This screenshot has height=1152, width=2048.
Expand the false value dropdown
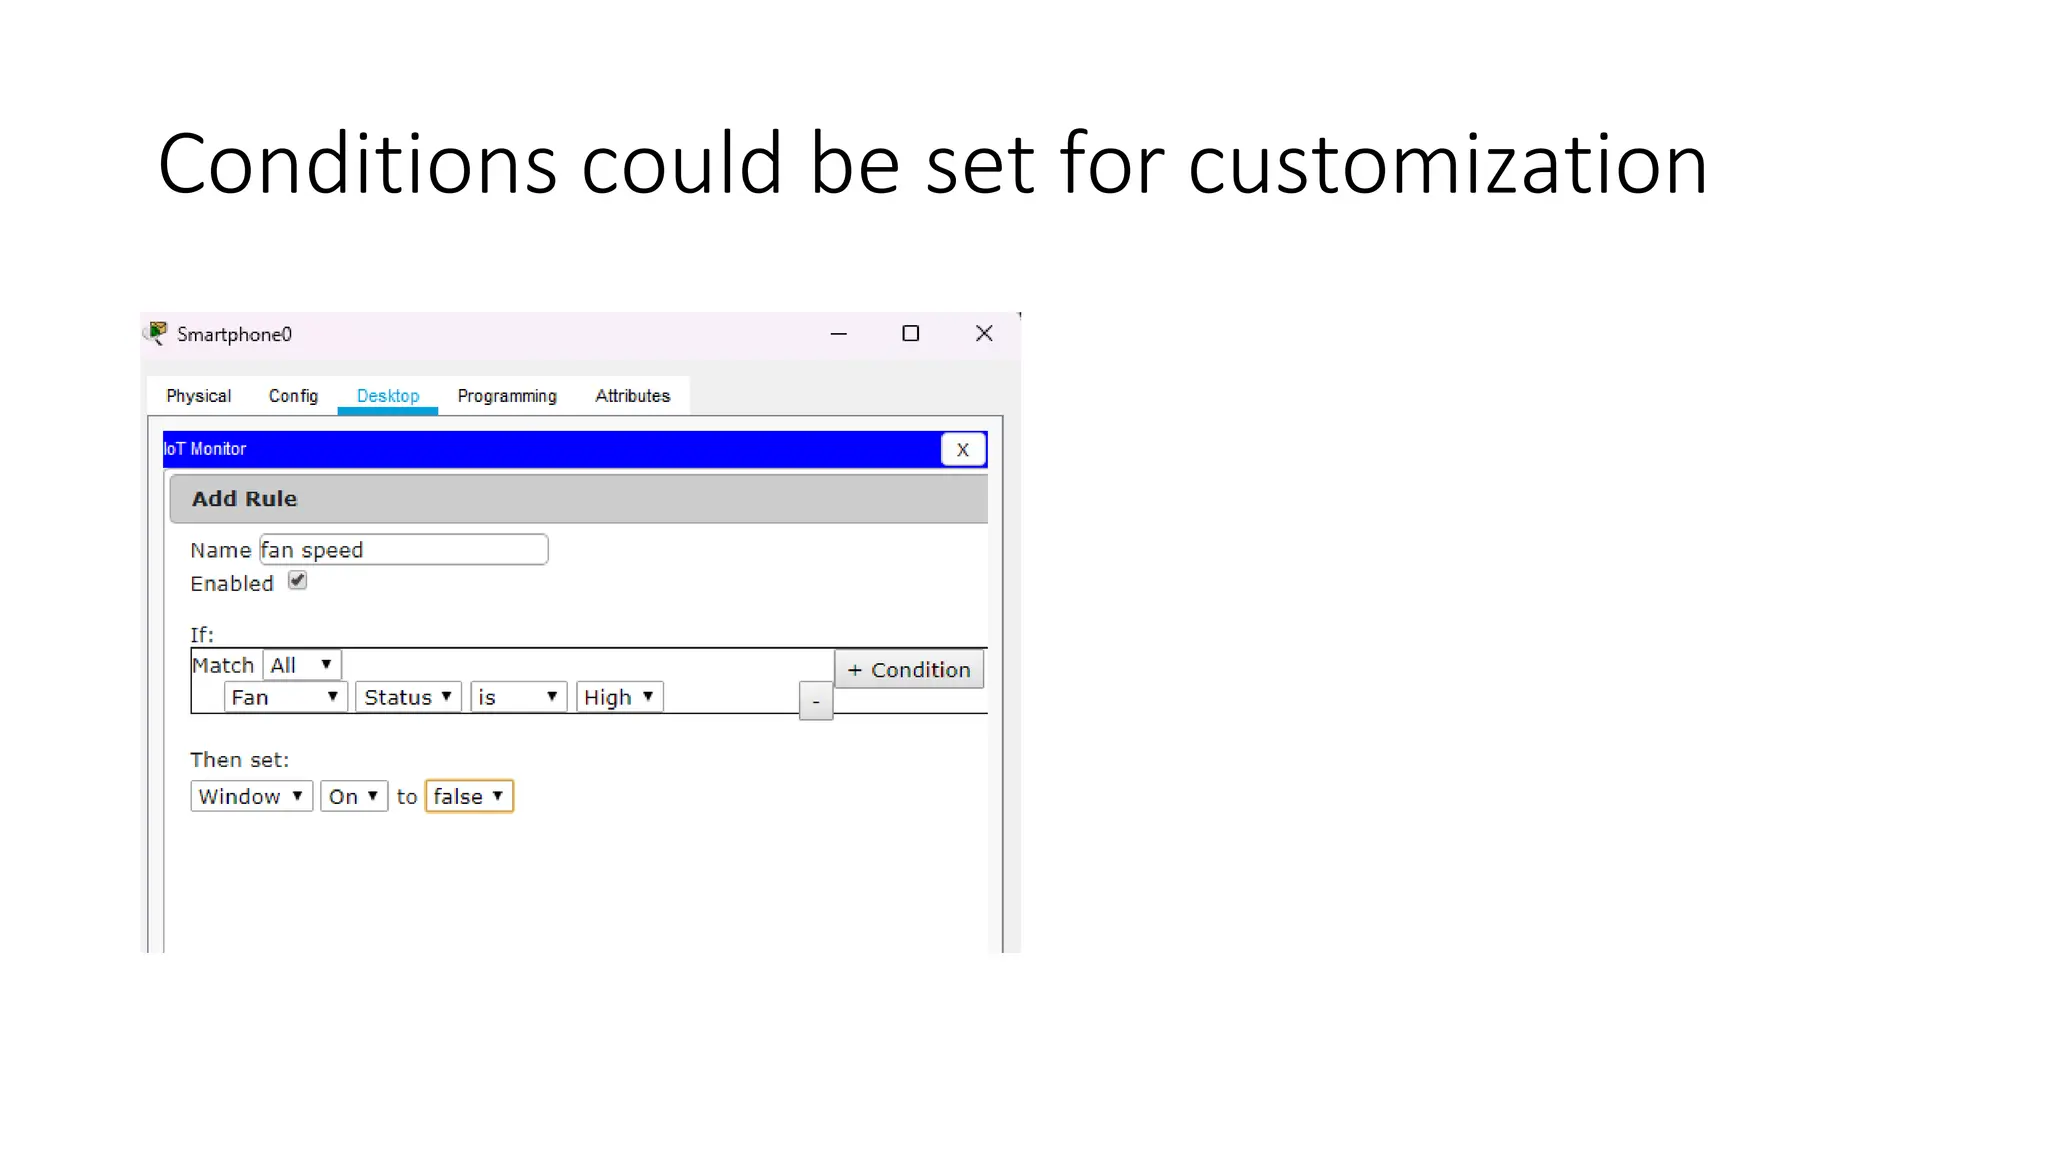point(469,796)
